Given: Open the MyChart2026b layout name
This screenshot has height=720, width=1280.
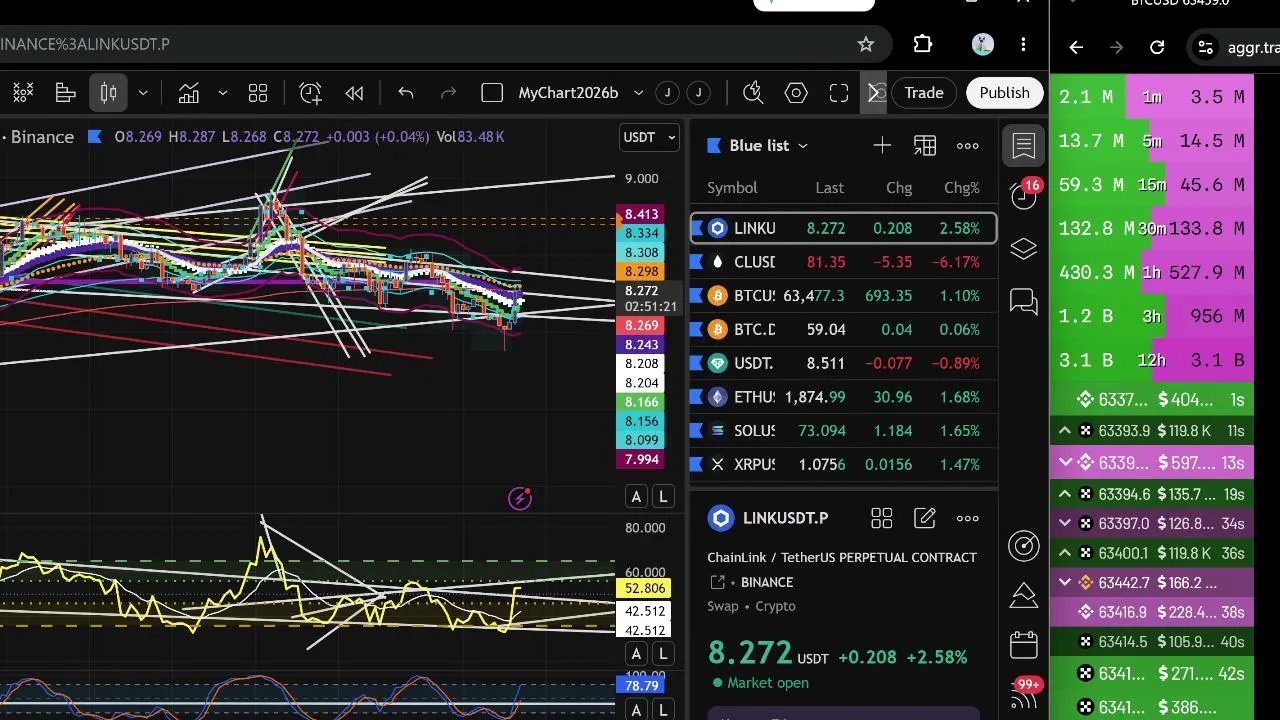Looking at the screenshot, I should (568, 93).
